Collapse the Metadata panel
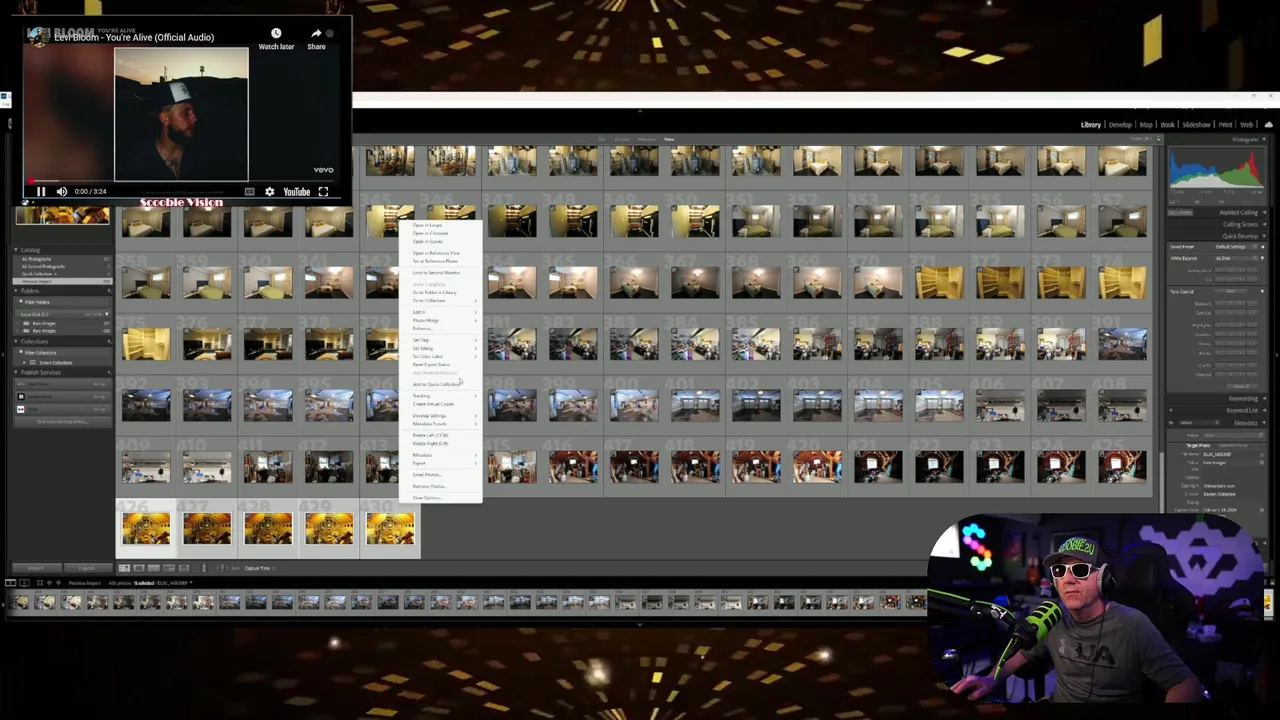 pos(1264,422)
